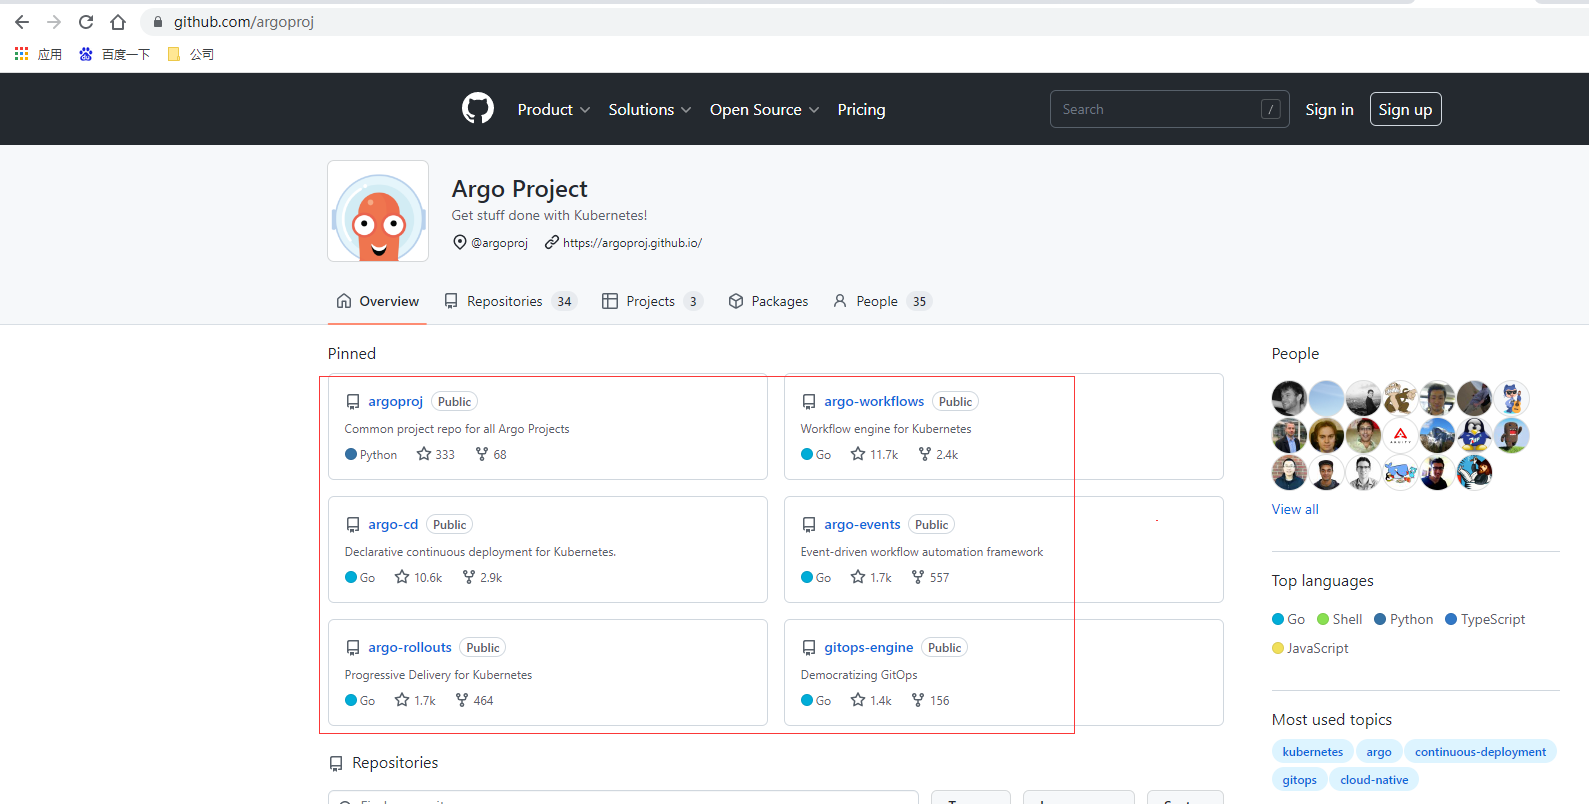
Task: Open the argo-rollouts repository link
Action: point(410,647)
